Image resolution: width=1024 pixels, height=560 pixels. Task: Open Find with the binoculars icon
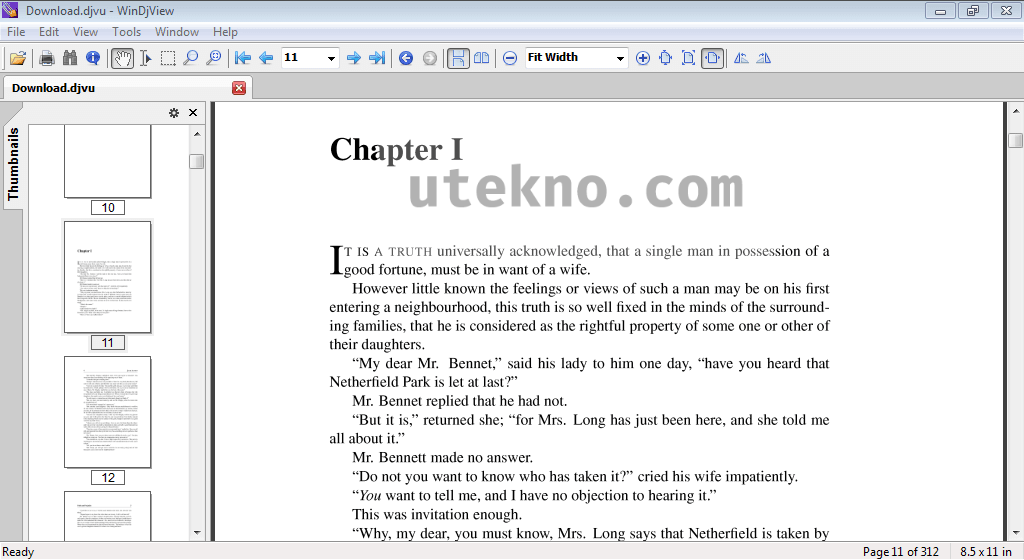pyautogui.click(x=70, y=58)
